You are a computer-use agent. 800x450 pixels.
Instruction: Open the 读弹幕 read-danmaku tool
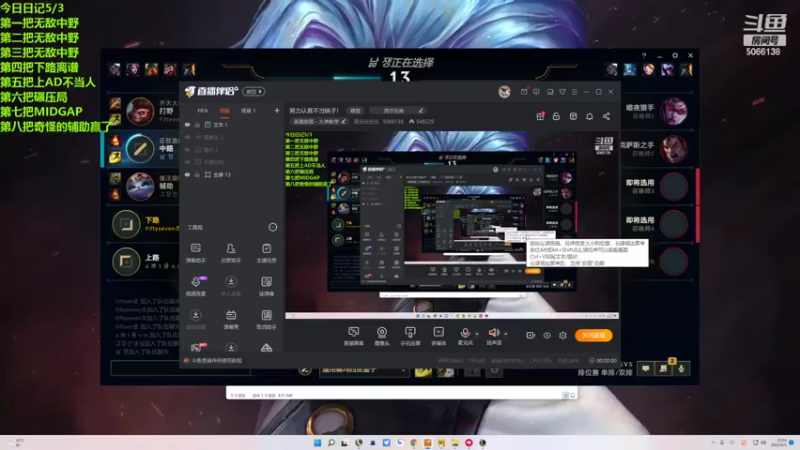tap(266, 286)
